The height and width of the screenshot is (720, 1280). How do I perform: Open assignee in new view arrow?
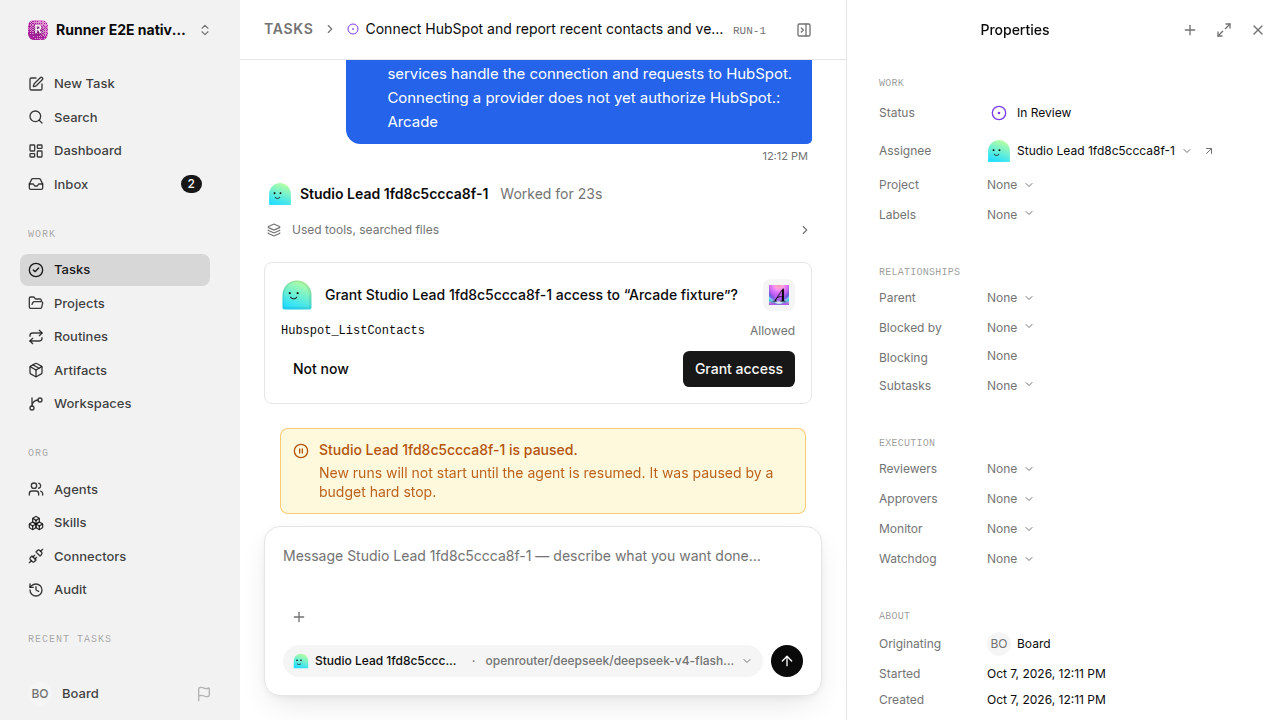point(1209,151)
